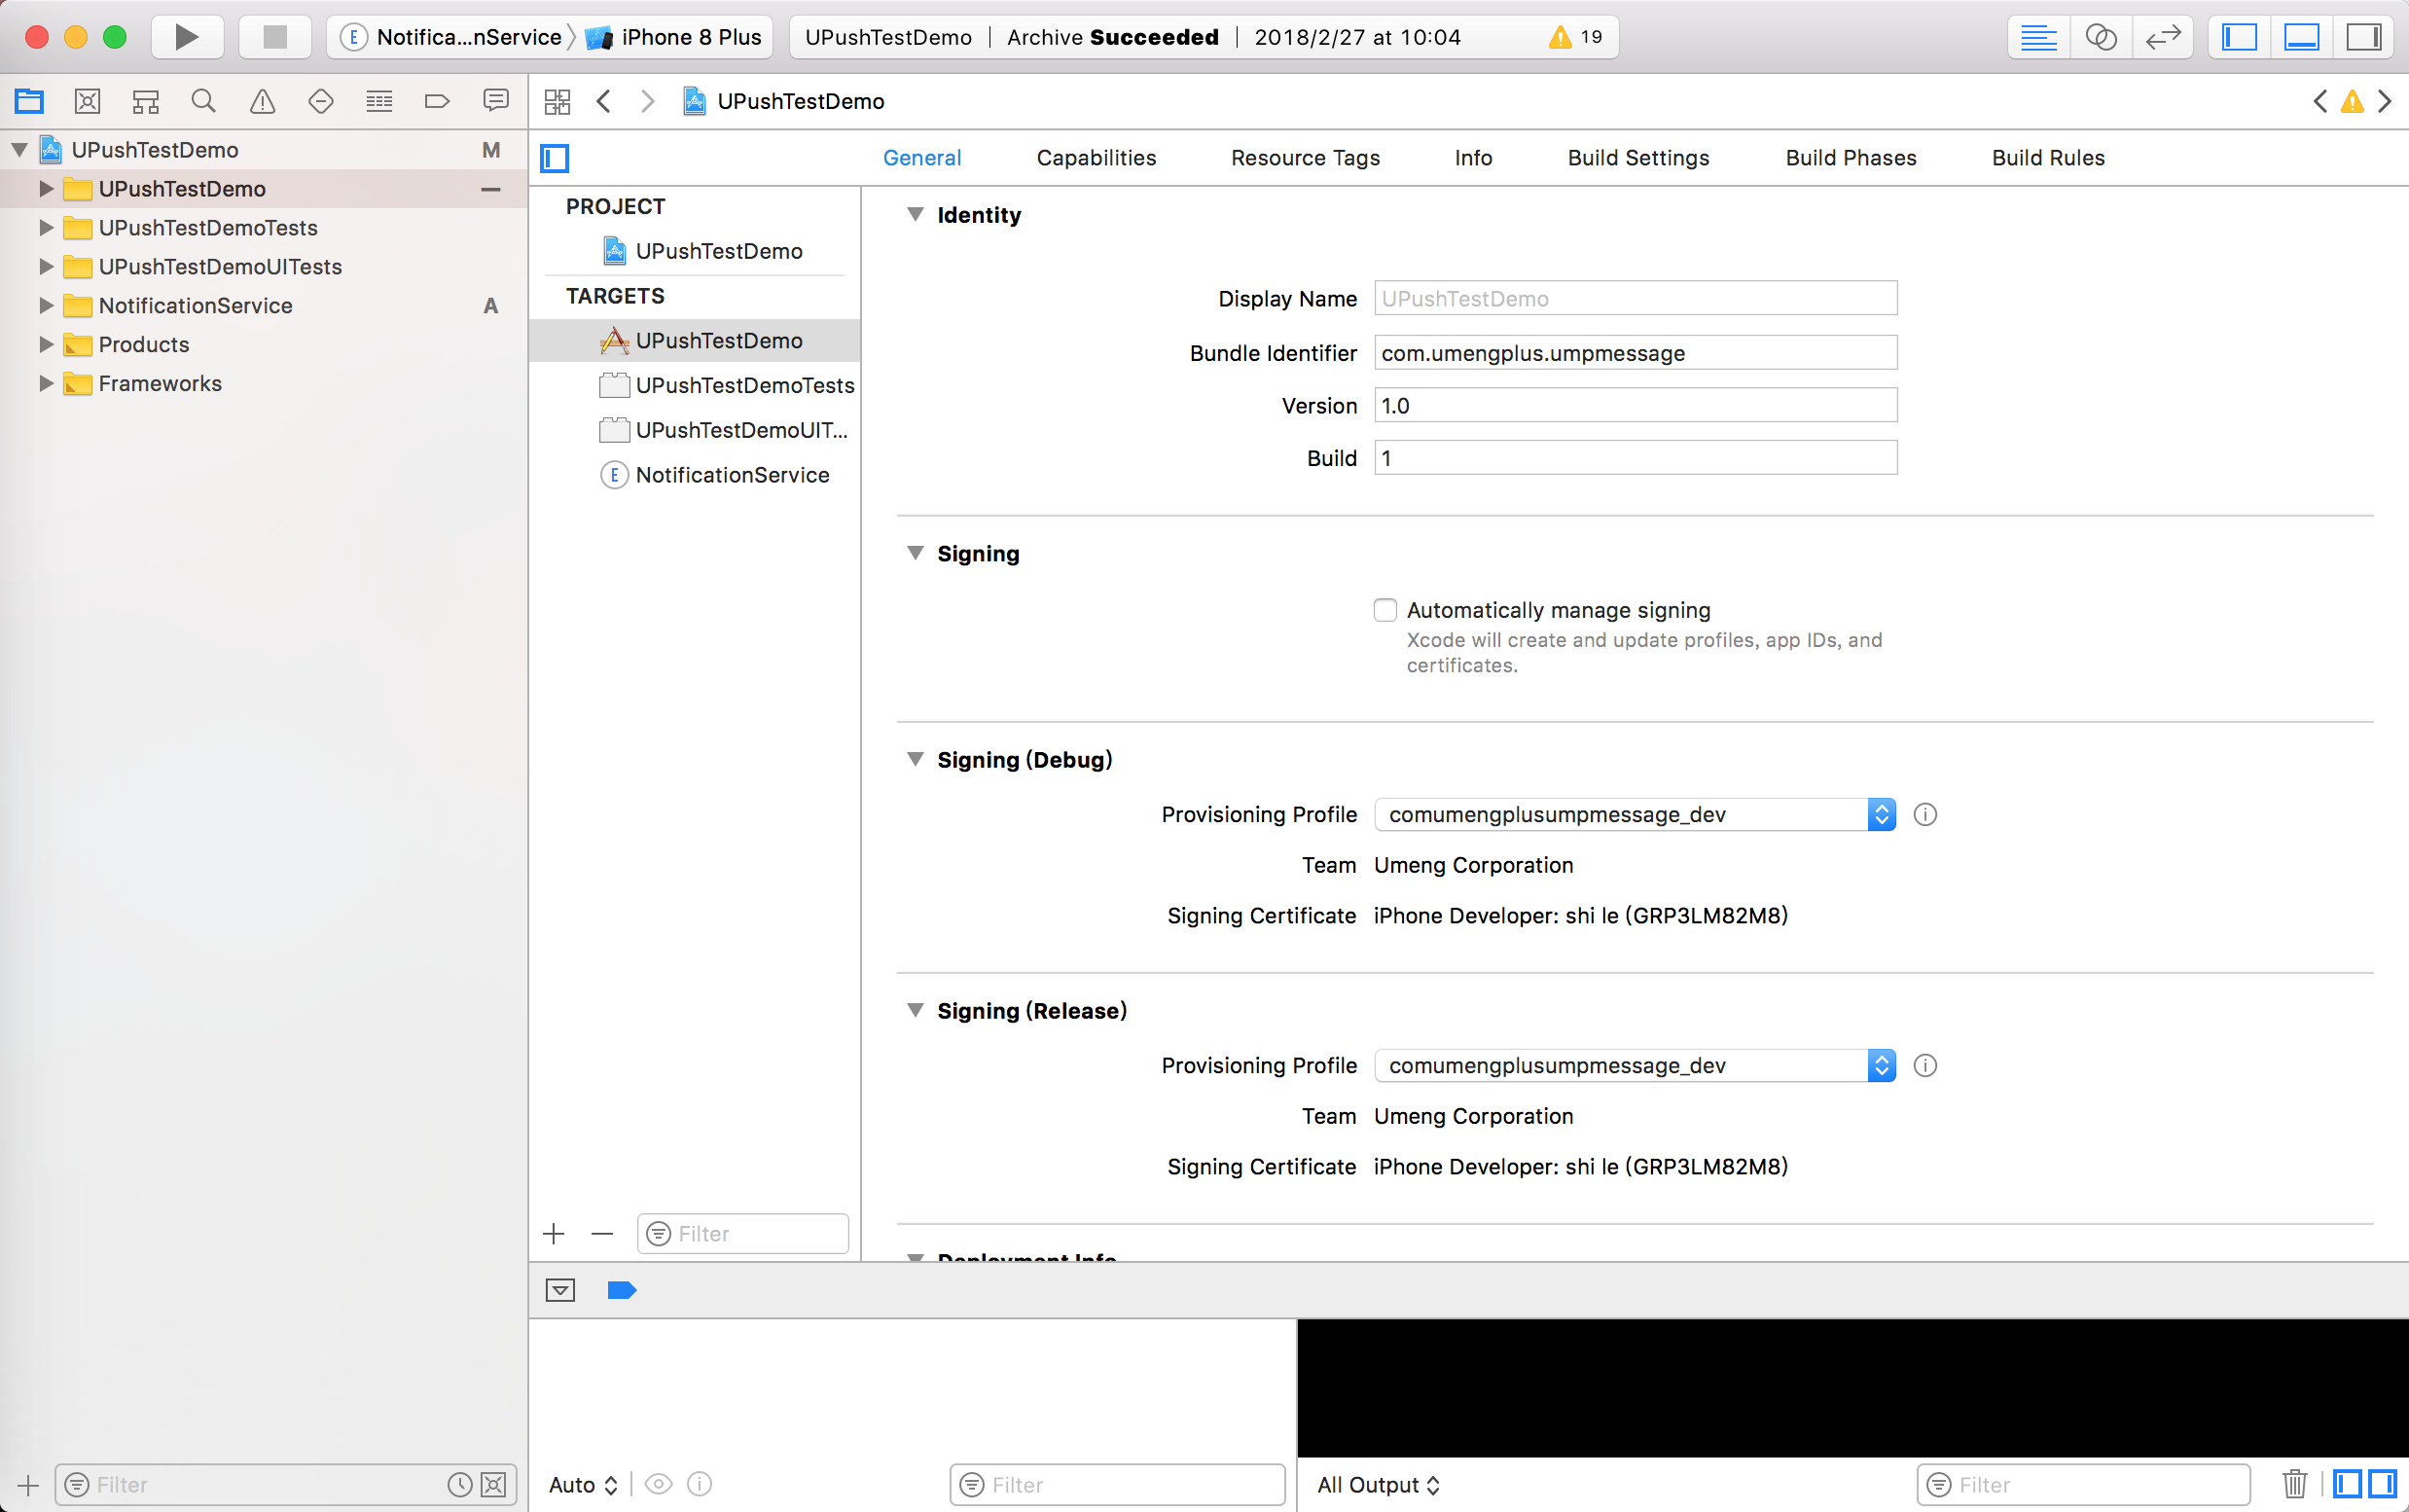Switch to the Standard editor
Screen dimensions: 2409x1512
[x=2039, y=37]
